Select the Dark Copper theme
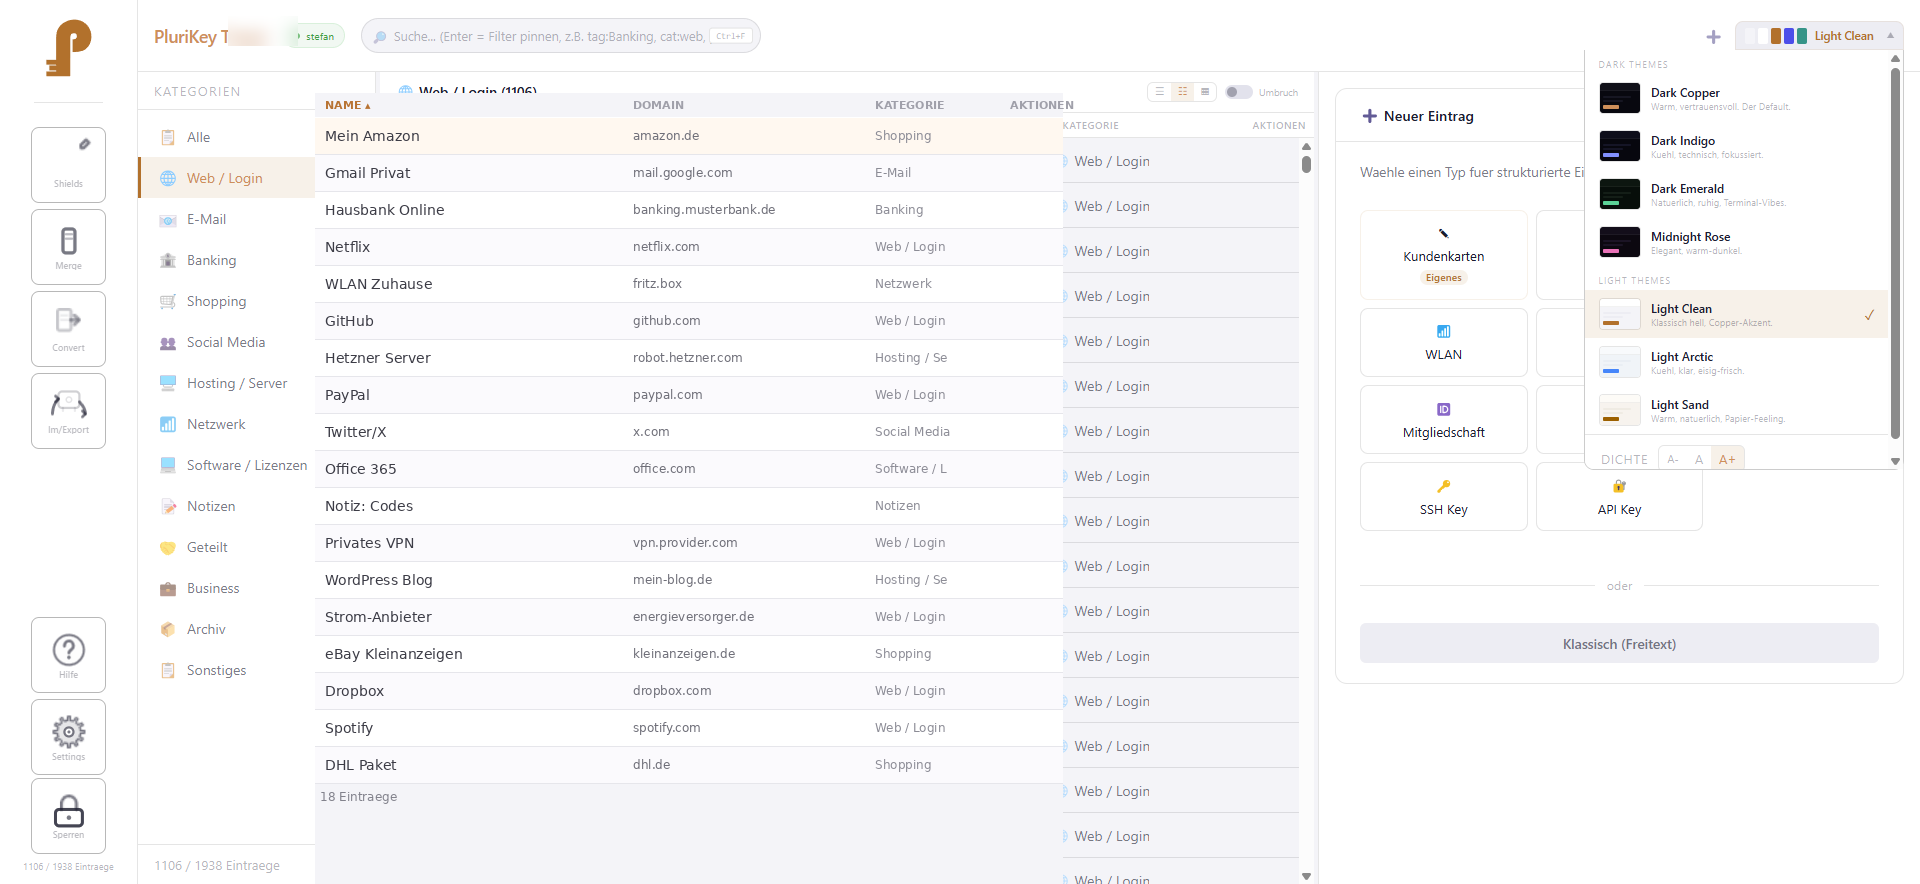The image size is (1920, 884). click(x=1737, y=98)
